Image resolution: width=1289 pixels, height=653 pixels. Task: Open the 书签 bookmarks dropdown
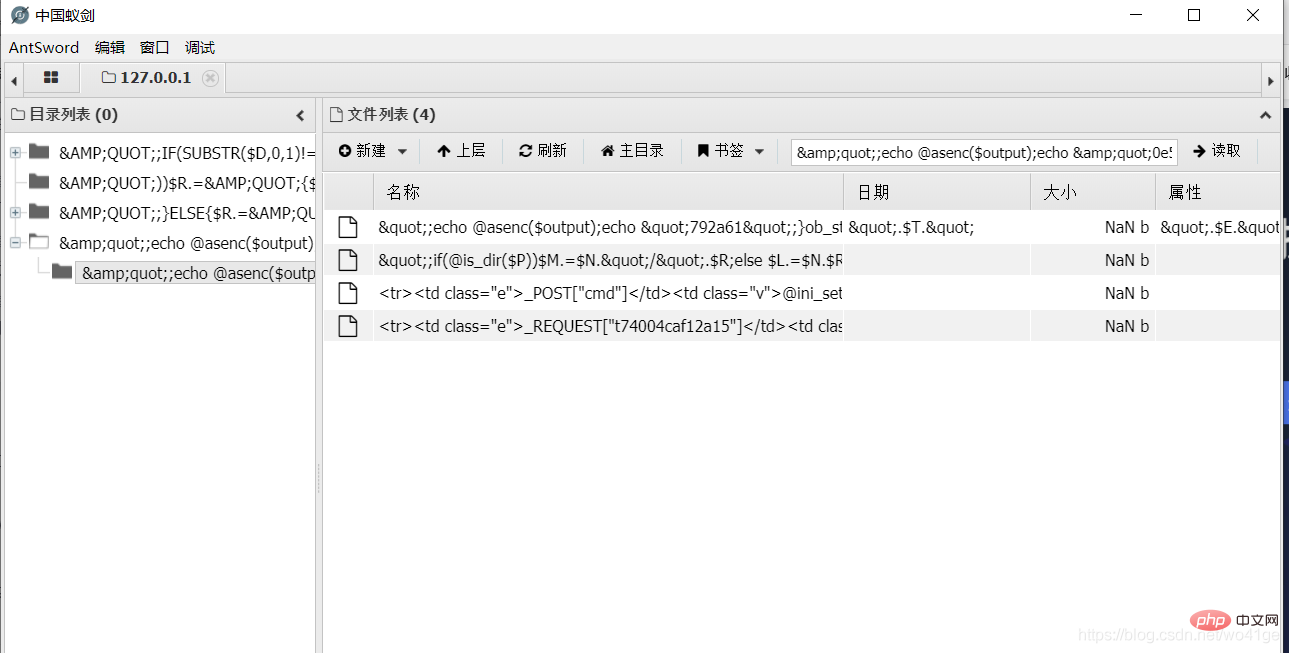[x=731, y=151]
